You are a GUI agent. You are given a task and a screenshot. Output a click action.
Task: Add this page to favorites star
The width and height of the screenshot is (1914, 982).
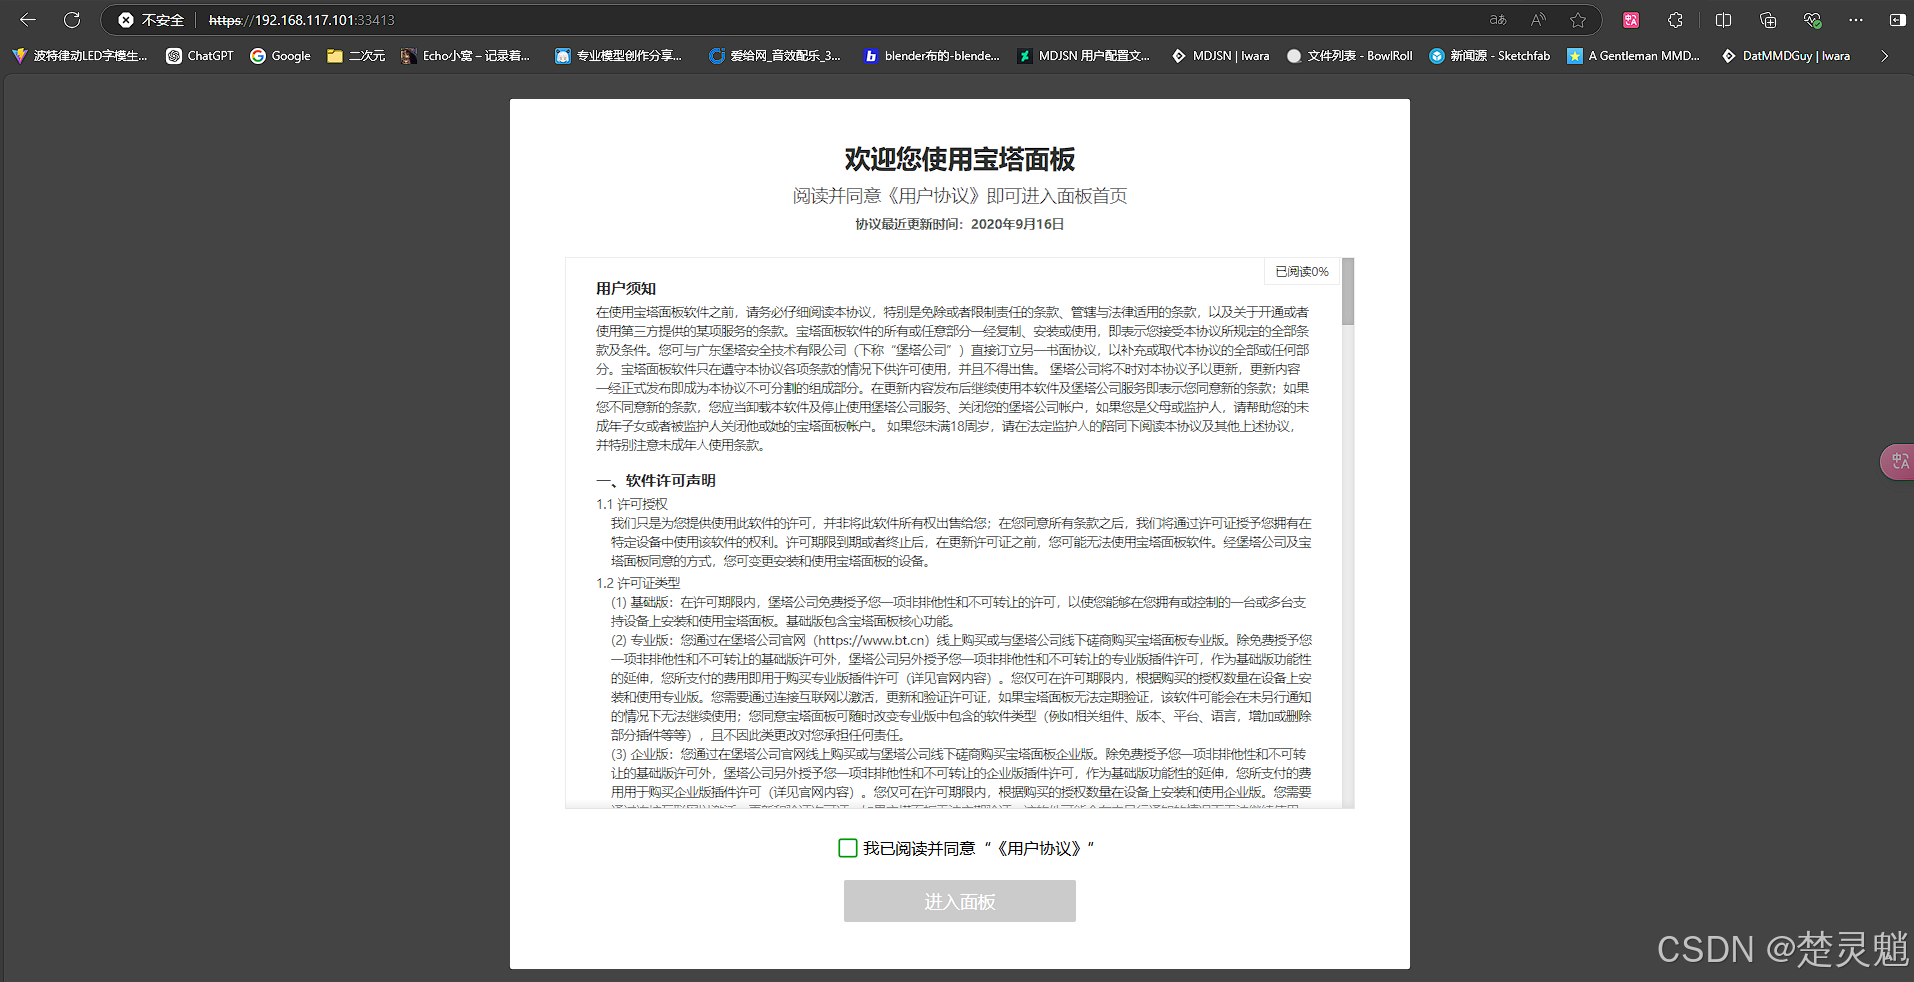click(x=1578, y=20)
